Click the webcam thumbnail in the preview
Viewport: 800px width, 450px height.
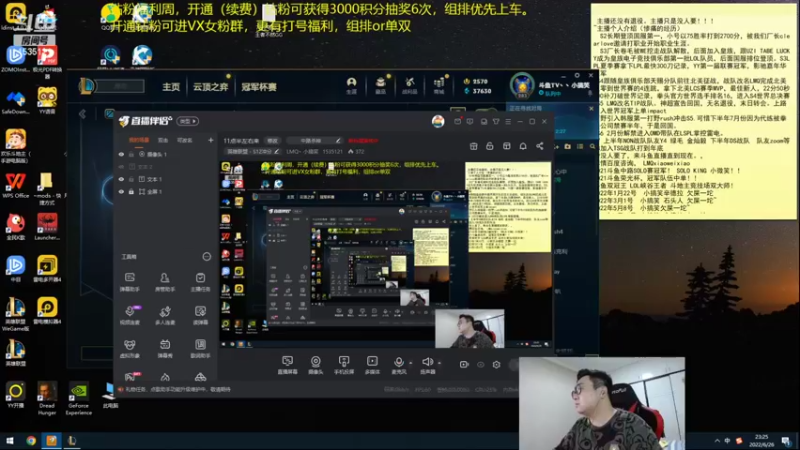[x=469, y=329]
